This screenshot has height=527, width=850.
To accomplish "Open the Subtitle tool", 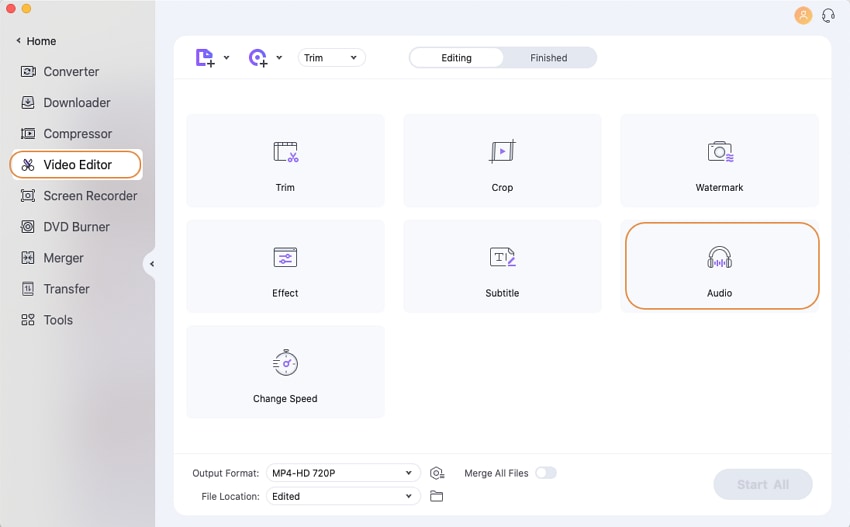I will tap(502, 266).
